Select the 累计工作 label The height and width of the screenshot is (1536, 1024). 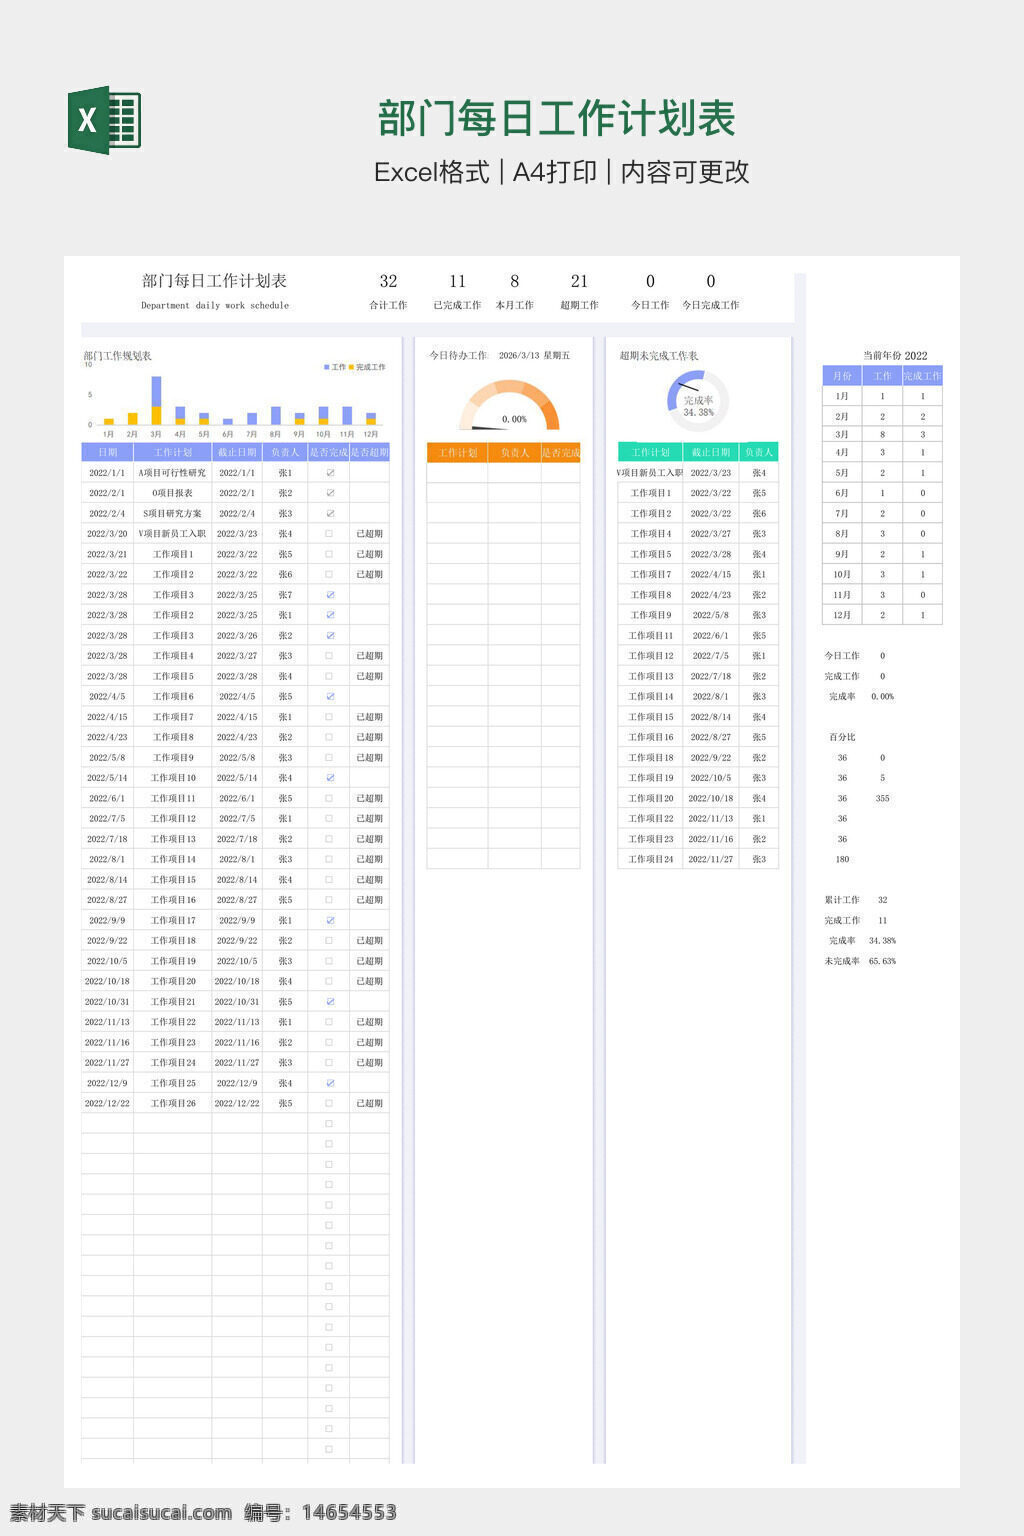(842, 900)
